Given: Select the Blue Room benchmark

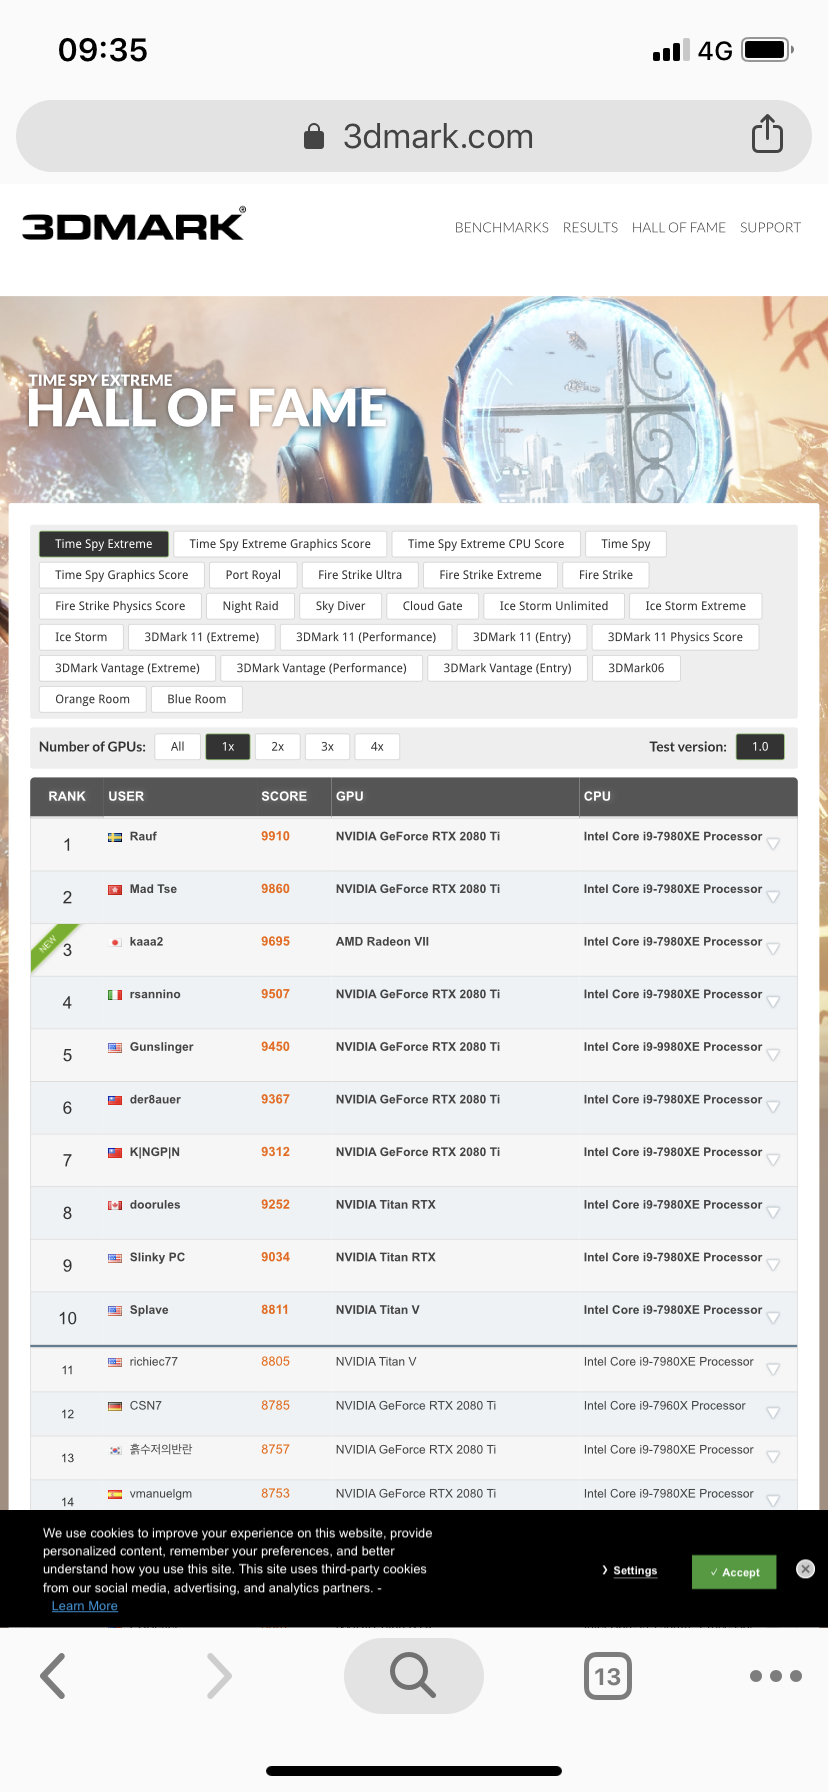Looking at the screenshot, I should point(197,699).
